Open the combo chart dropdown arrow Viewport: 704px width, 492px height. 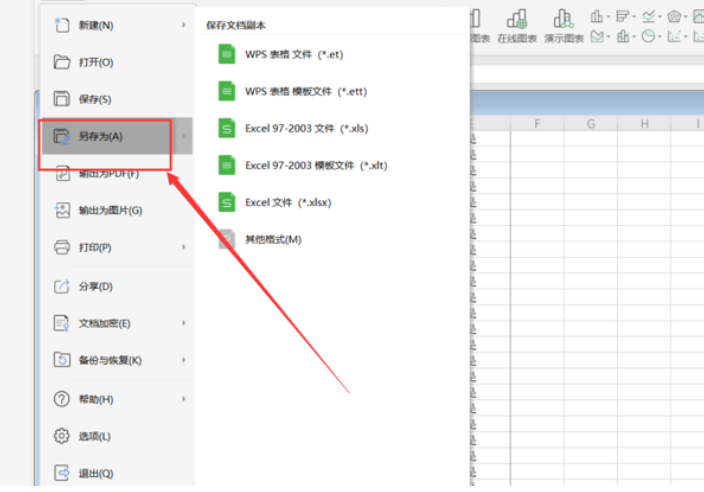(x=634, y=36)
